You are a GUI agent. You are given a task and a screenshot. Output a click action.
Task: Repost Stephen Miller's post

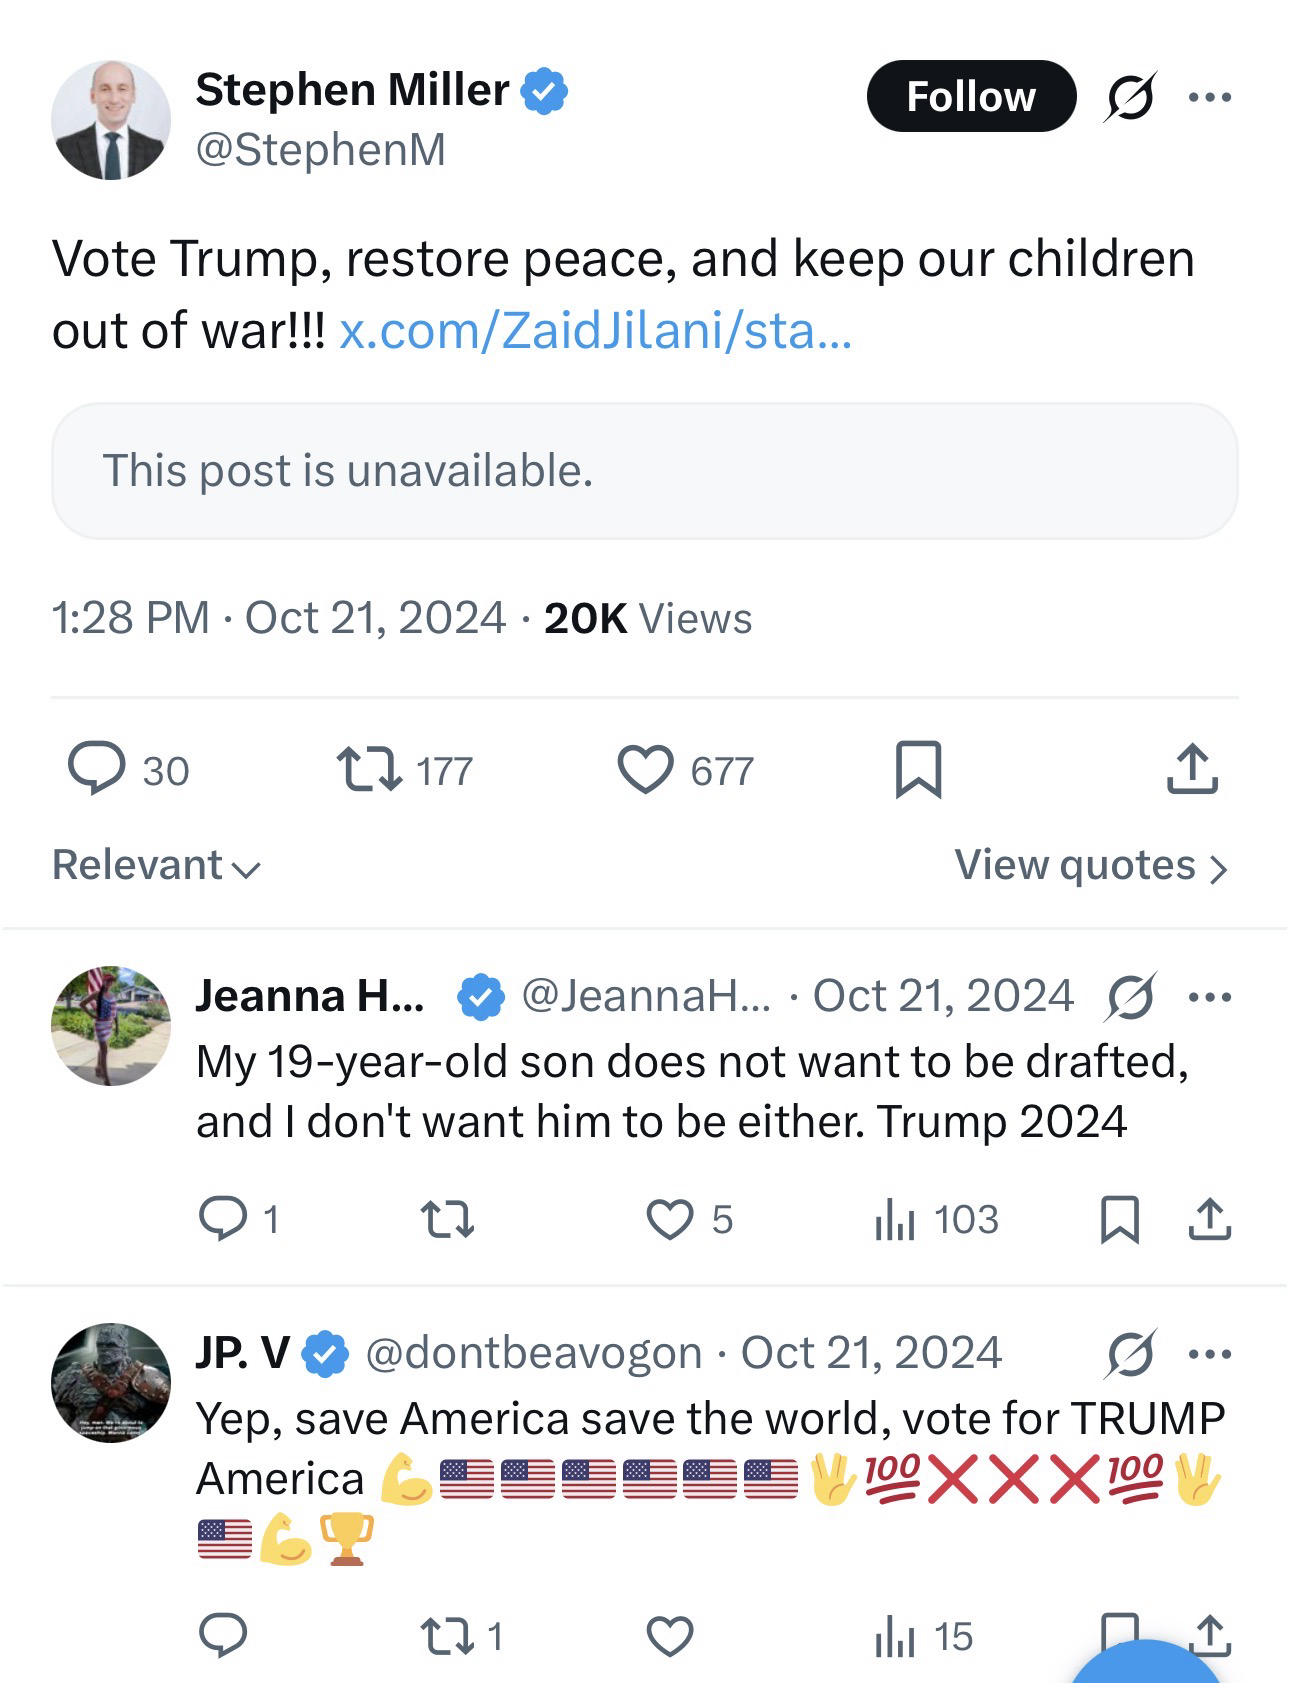(369, 770)
